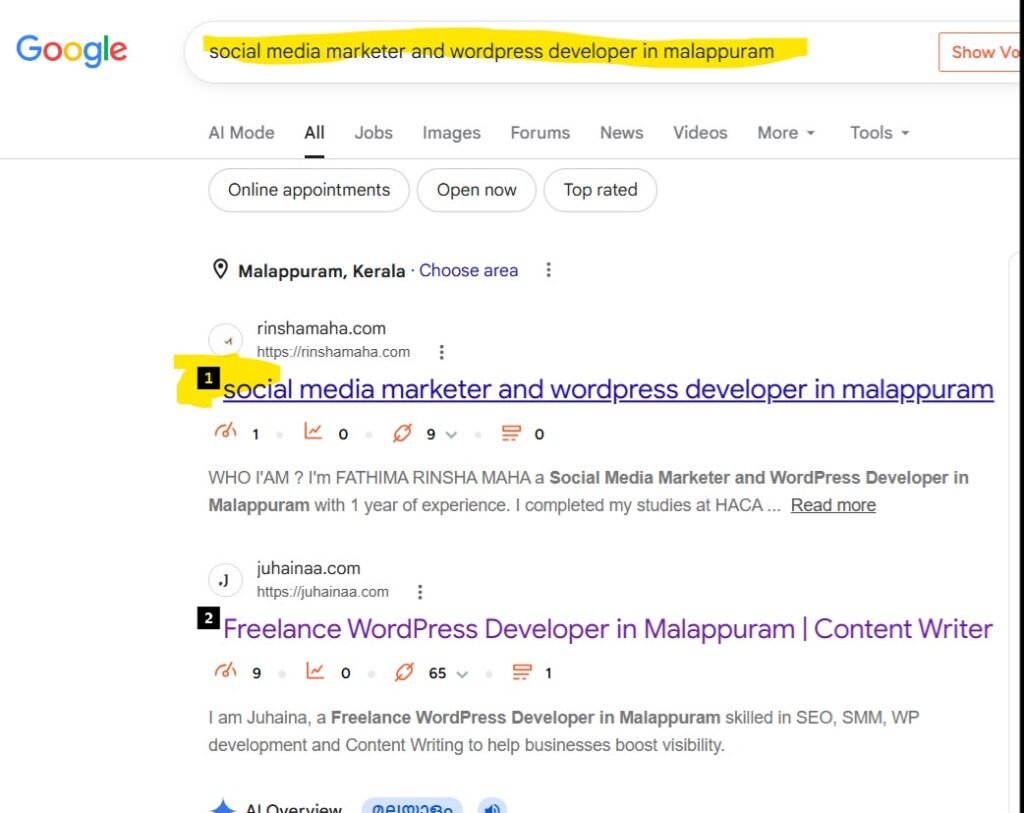Click the Choose area link
The width and height of the screenshot is (1024, 813).
pos(468,270)
